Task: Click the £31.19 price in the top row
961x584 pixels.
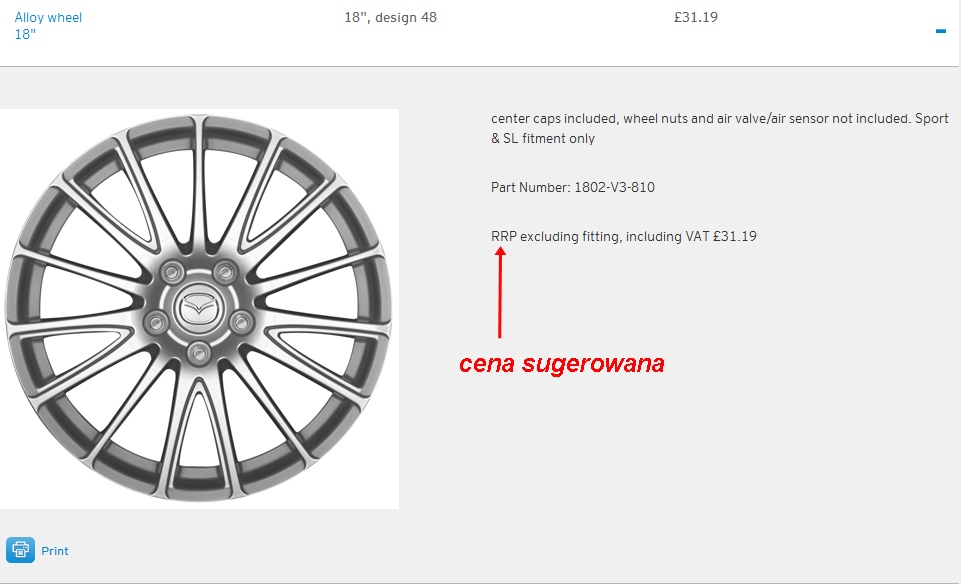Action: tap(696, 17)
